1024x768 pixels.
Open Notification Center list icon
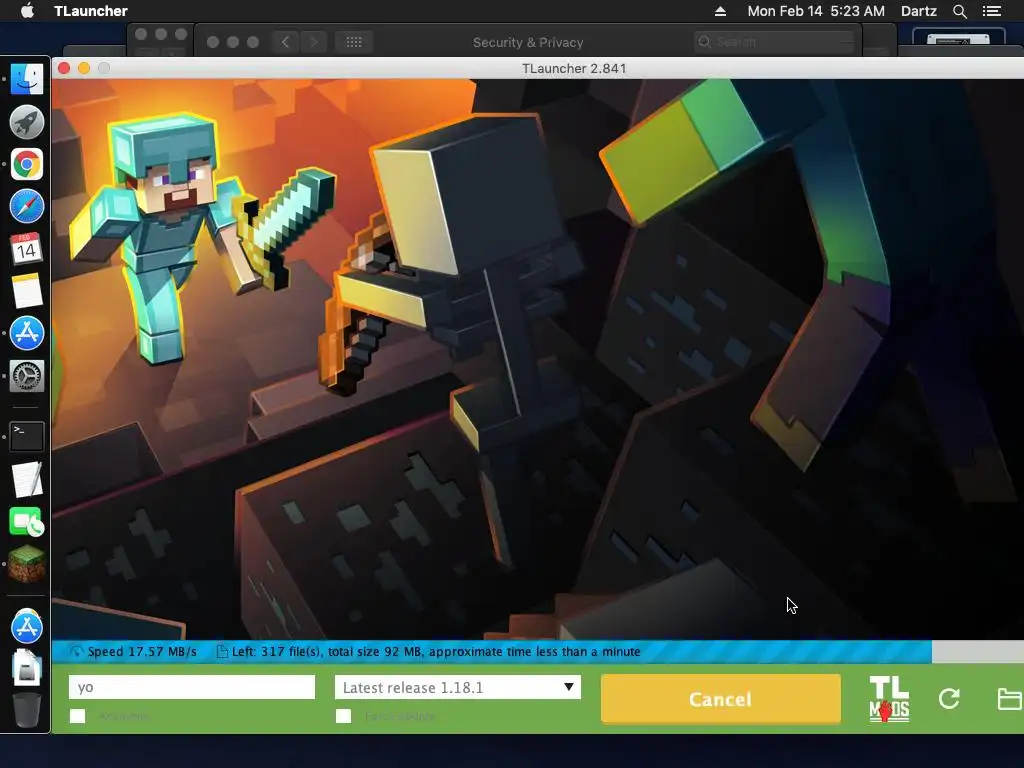992,11
